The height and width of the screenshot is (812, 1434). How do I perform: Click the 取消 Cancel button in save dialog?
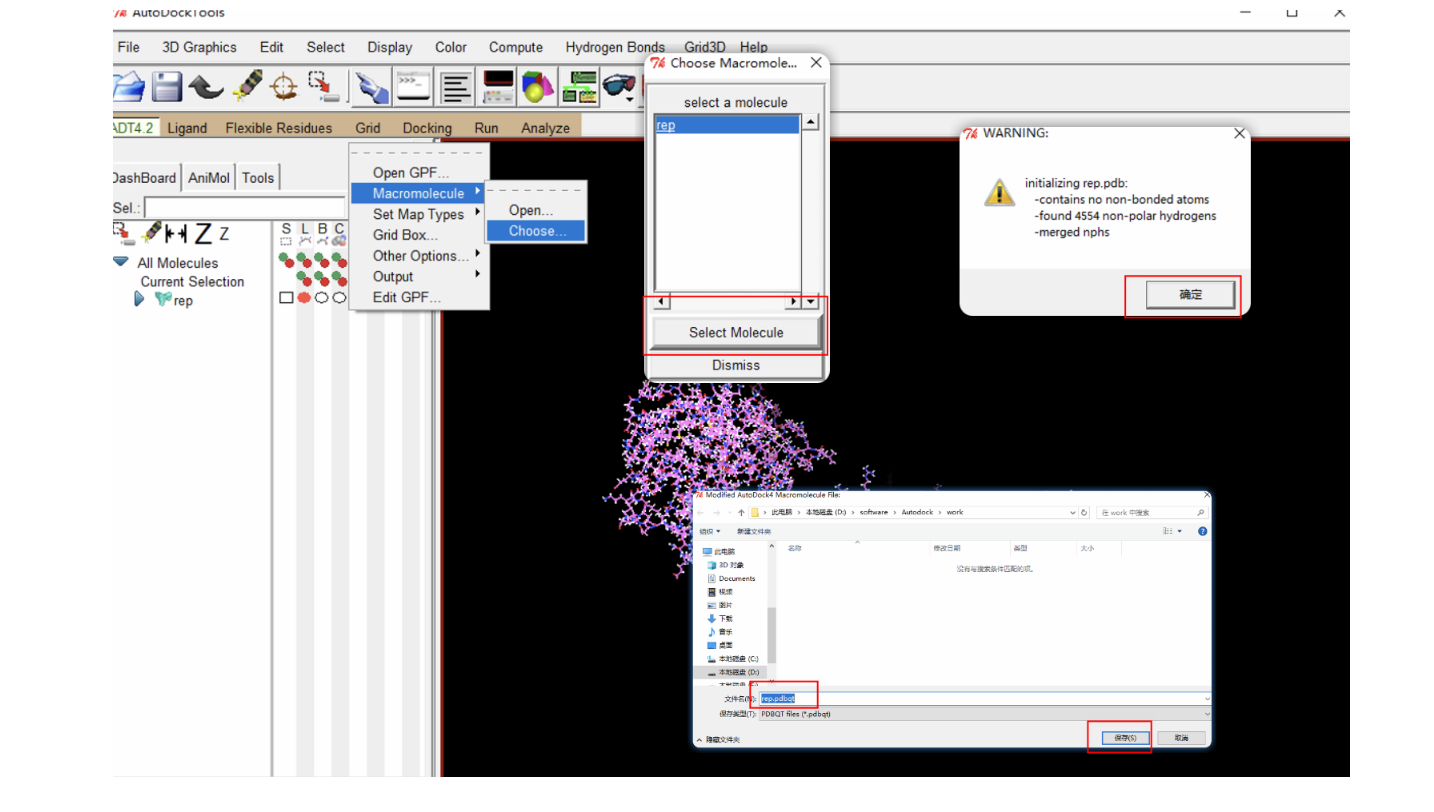click(x=1181, y=737)
